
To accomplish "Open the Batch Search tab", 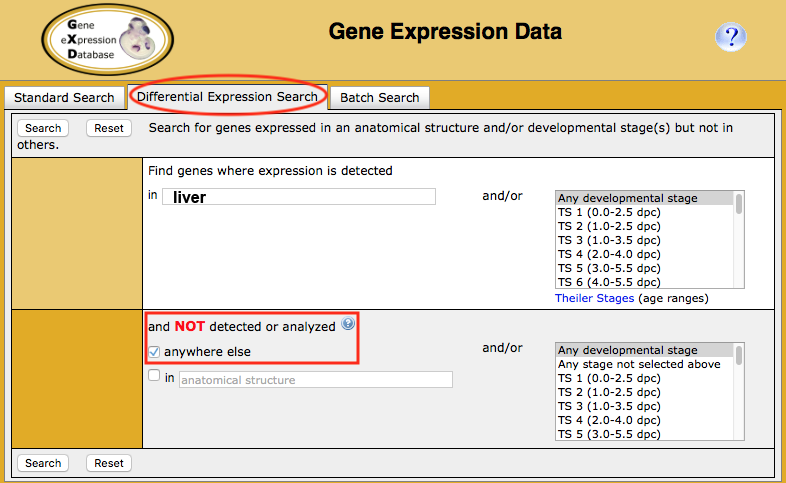I will coord(379,98).
